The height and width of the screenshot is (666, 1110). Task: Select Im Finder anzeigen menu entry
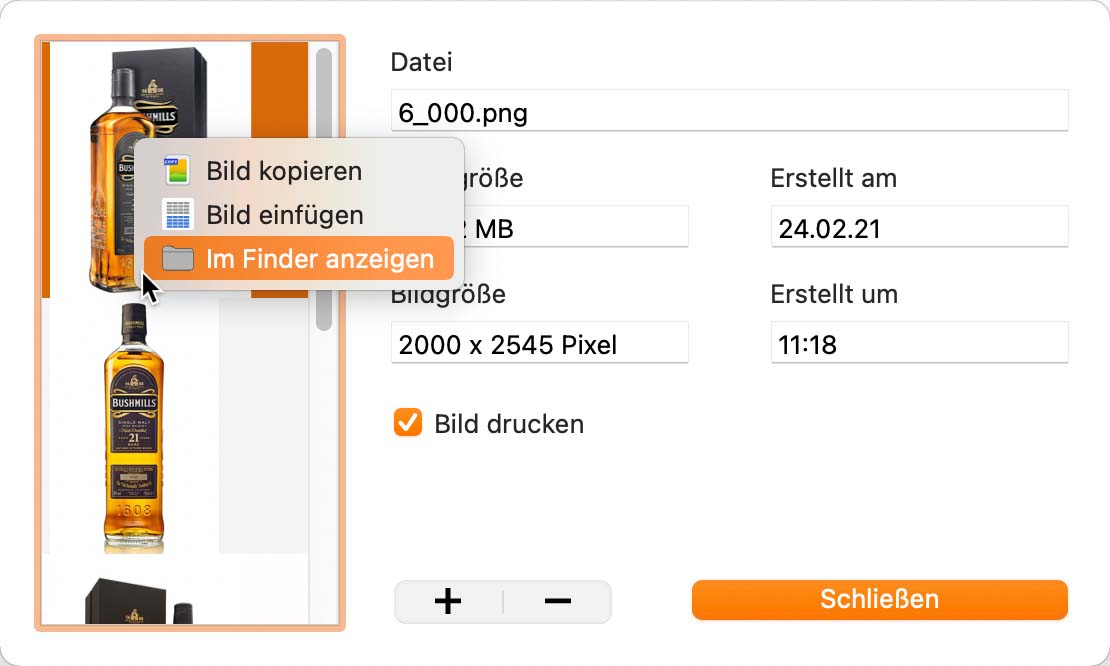point(299,258)
